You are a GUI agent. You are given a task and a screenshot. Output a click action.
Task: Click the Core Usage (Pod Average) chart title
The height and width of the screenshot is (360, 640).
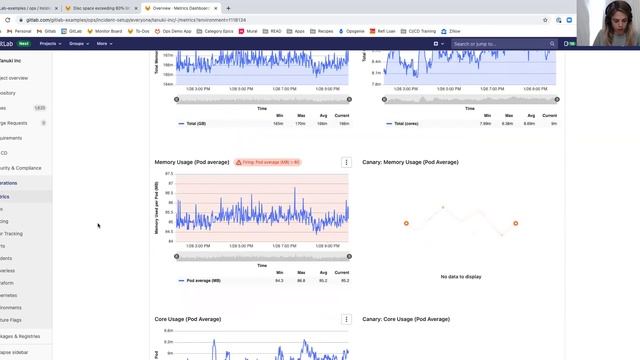(x=188, y=319)
